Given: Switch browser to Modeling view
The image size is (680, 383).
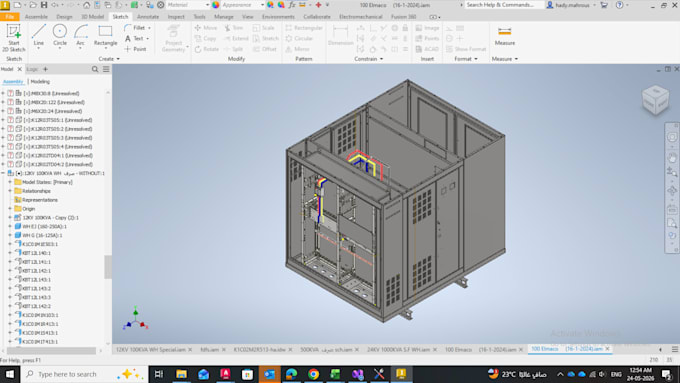Looking at the screenshot, I should tap(40, 82).
